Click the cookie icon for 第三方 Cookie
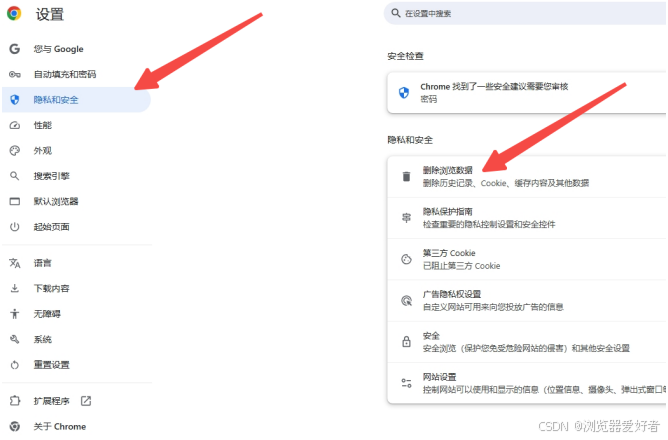The width and height of the screenshot is (668, 440). [x=406, y=259]
